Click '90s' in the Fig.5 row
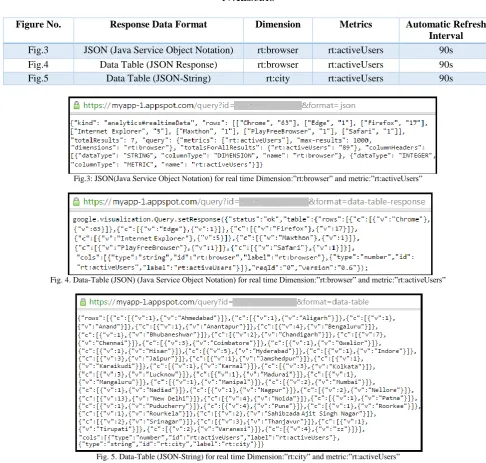486x463 pixels. 446,79
